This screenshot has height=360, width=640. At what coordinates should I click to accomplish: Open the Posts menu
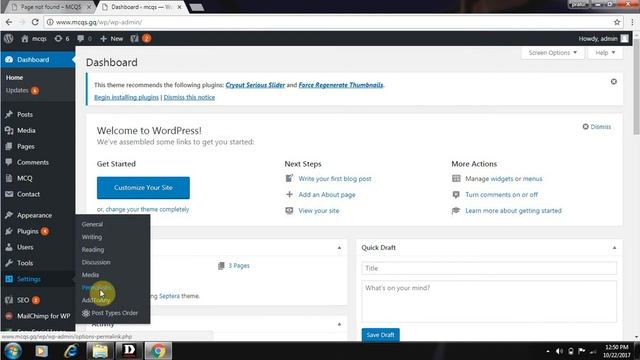point(24,114)
